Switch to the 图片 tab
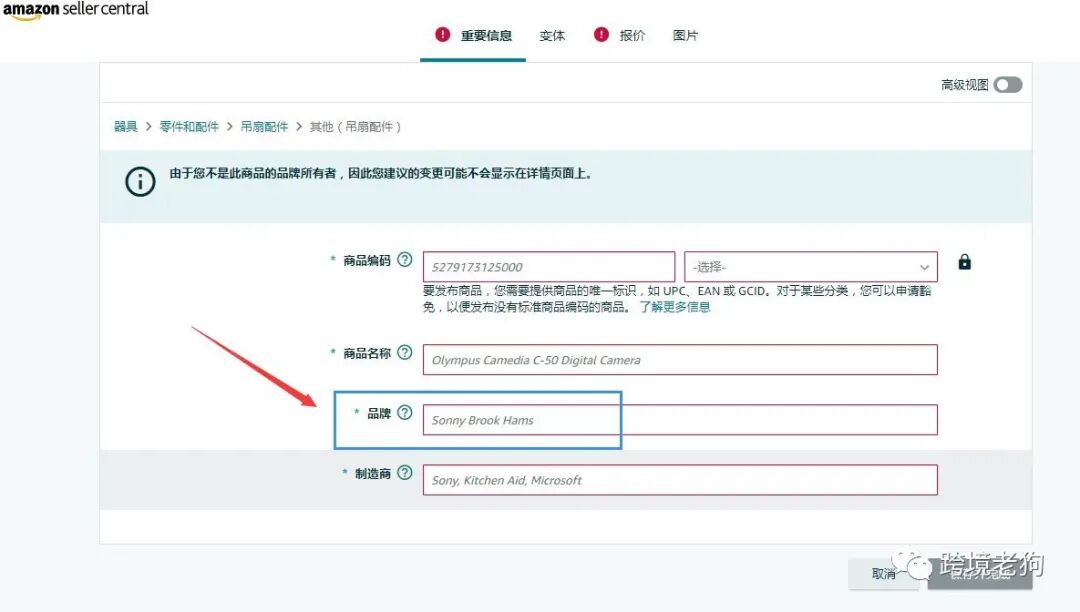 point(686,36)
